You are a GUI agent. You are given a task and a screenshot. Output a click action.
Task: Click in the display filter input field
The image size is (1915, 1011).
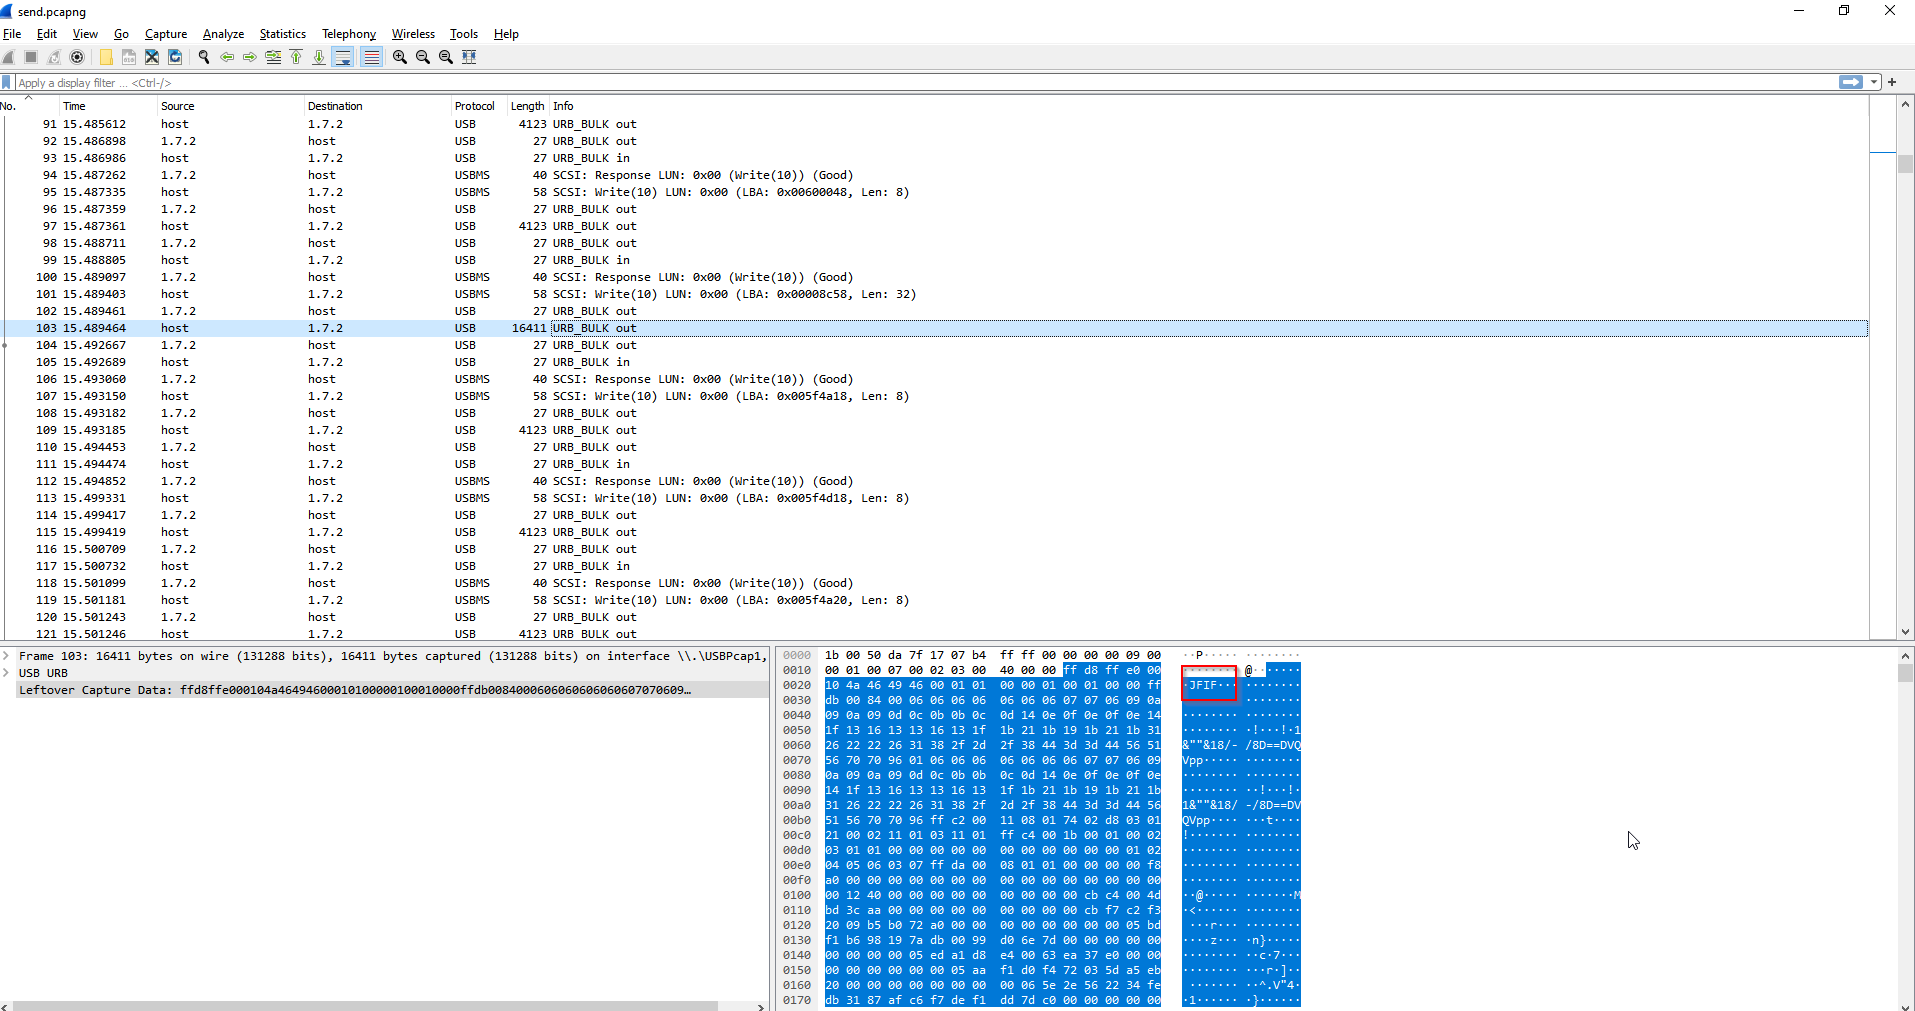[x=900, y=83]
